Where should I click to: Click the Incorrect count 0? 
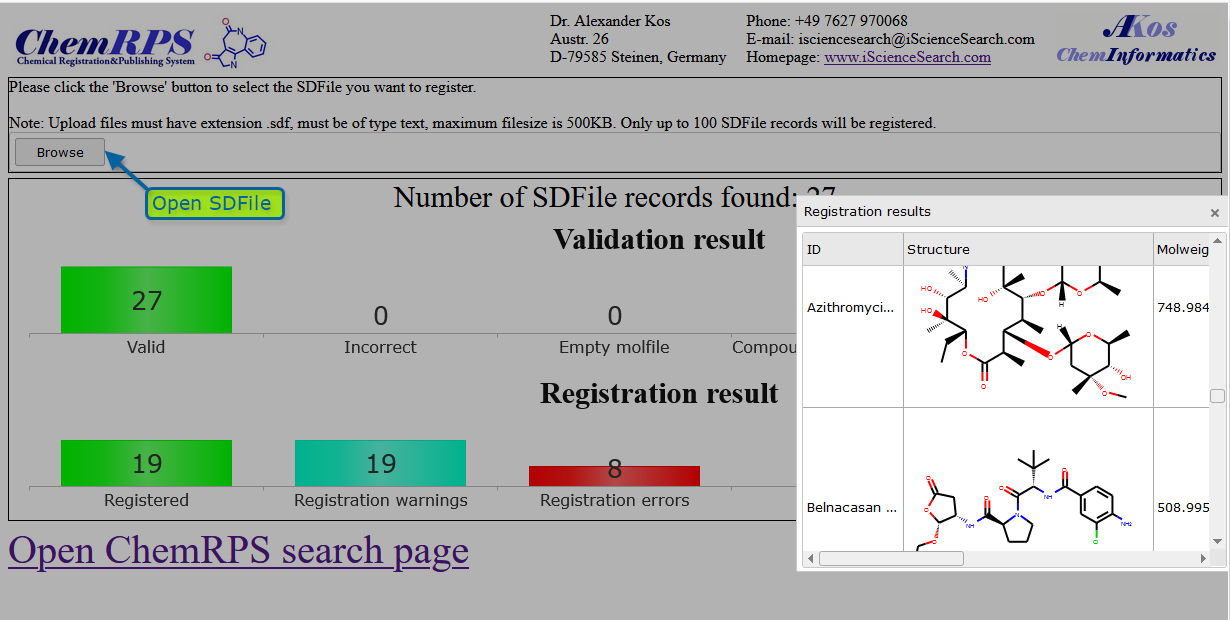pyautogui.click(x=380, y=316)
